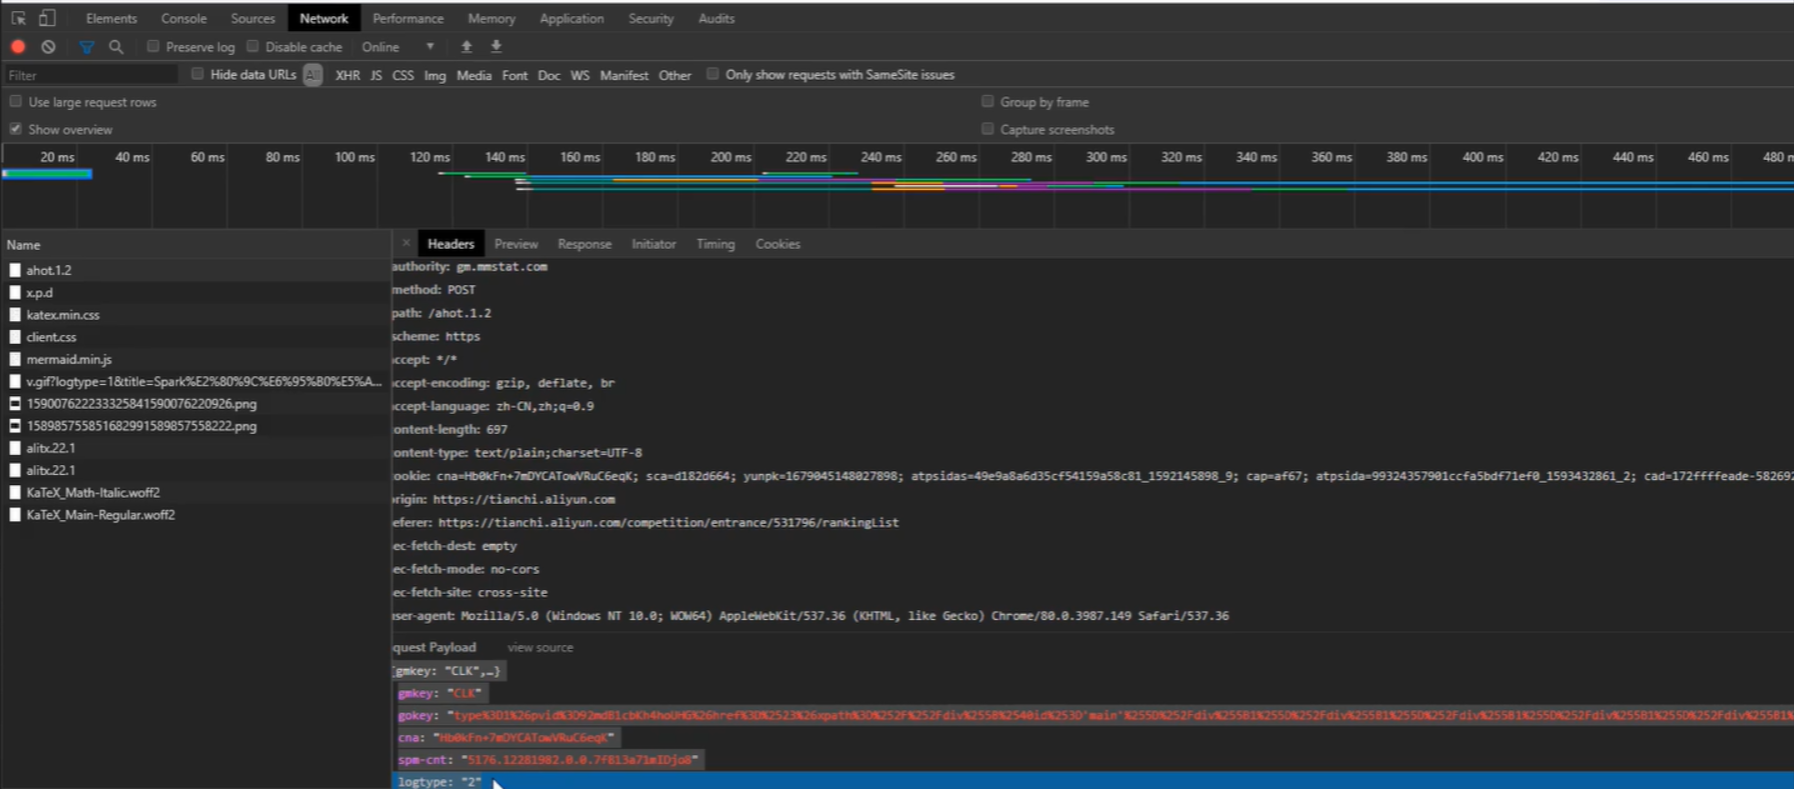Activate the inspect element picker icon
Image resolution: width=1794 pixels, height=789 pixels.
click(x=18, y=18)
